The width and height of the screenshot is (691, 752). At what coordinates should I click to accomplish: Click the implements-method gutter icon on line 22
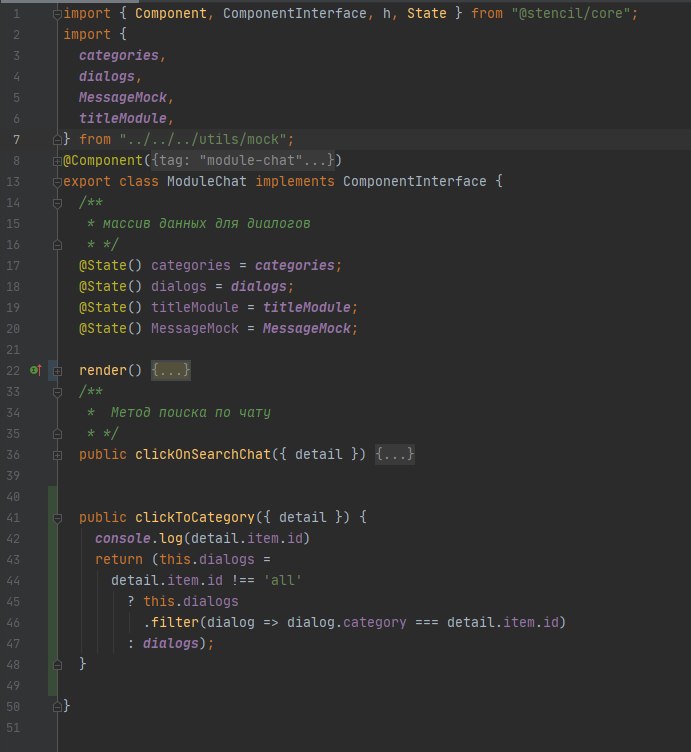click(x=36, y=370)
